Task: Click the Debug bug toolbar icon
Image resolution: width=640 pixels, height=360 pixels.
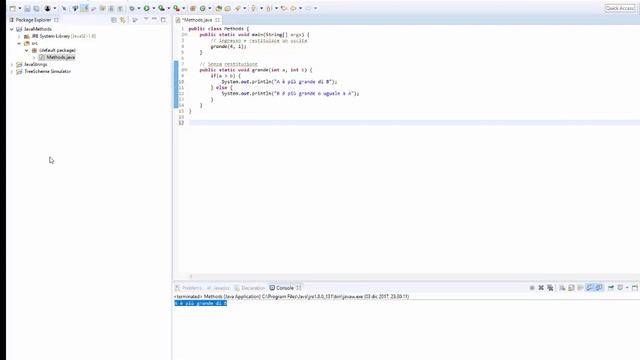Action: click(132, 8)
